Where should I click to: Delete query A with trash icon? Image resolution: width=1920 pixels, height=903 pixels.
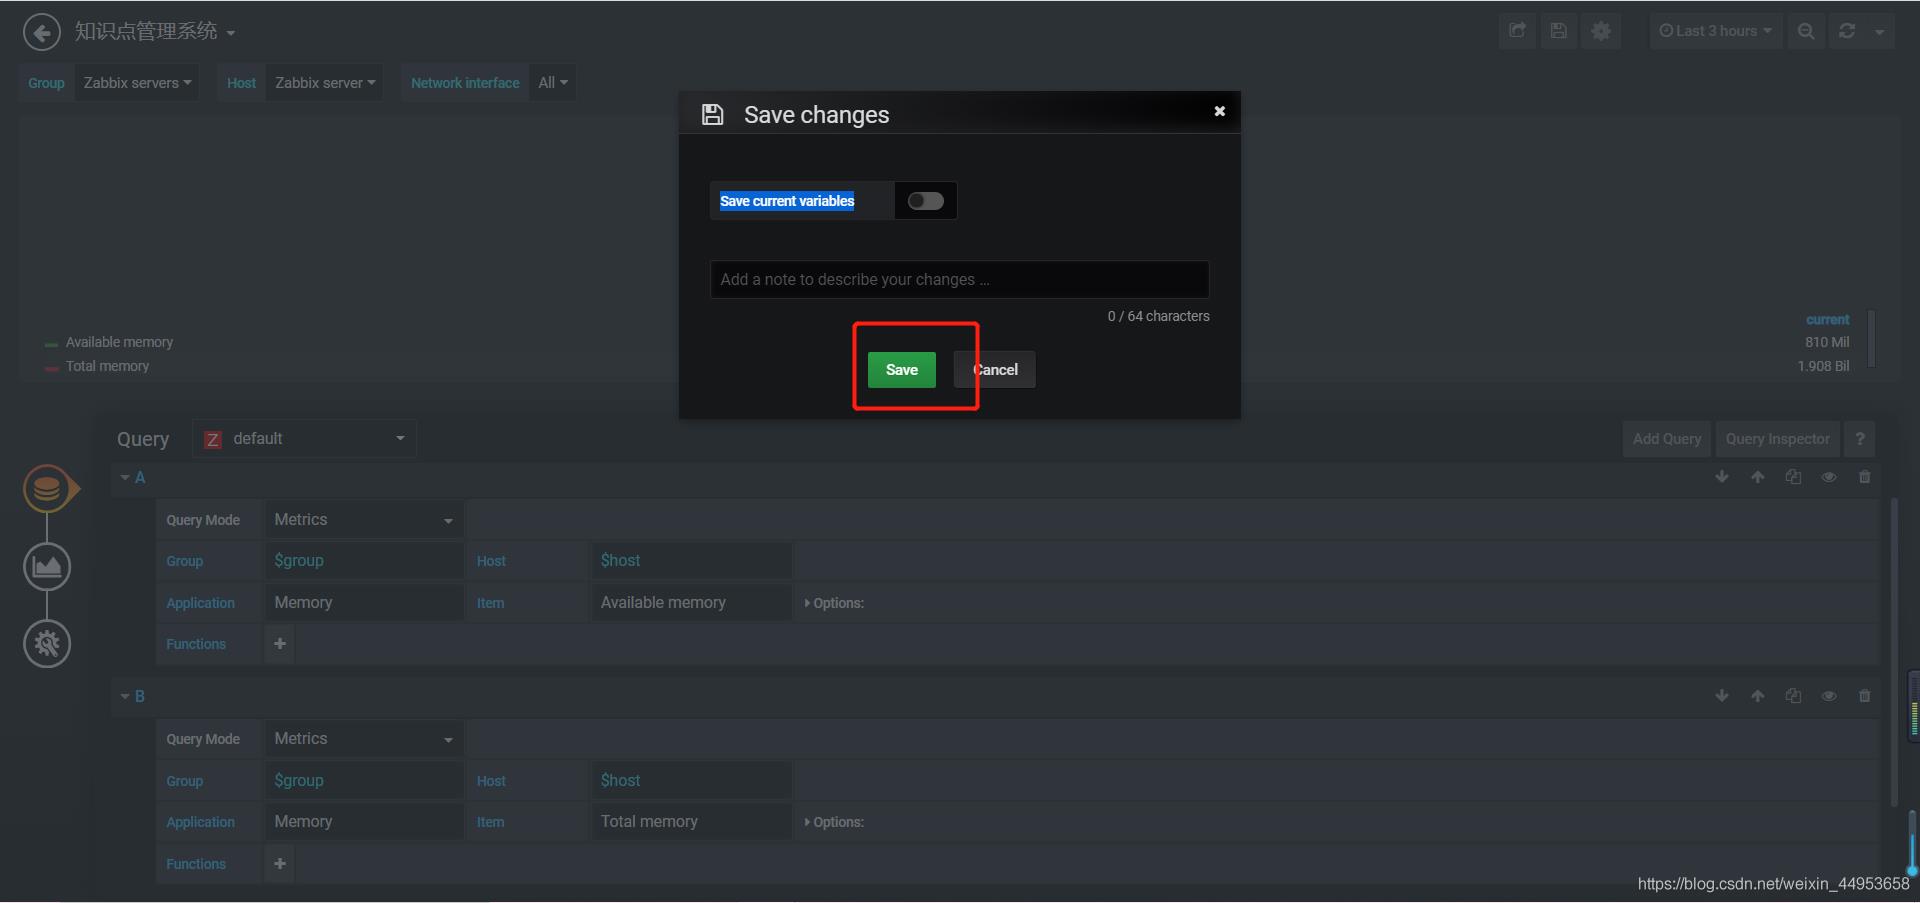(x=1864, y=477)
